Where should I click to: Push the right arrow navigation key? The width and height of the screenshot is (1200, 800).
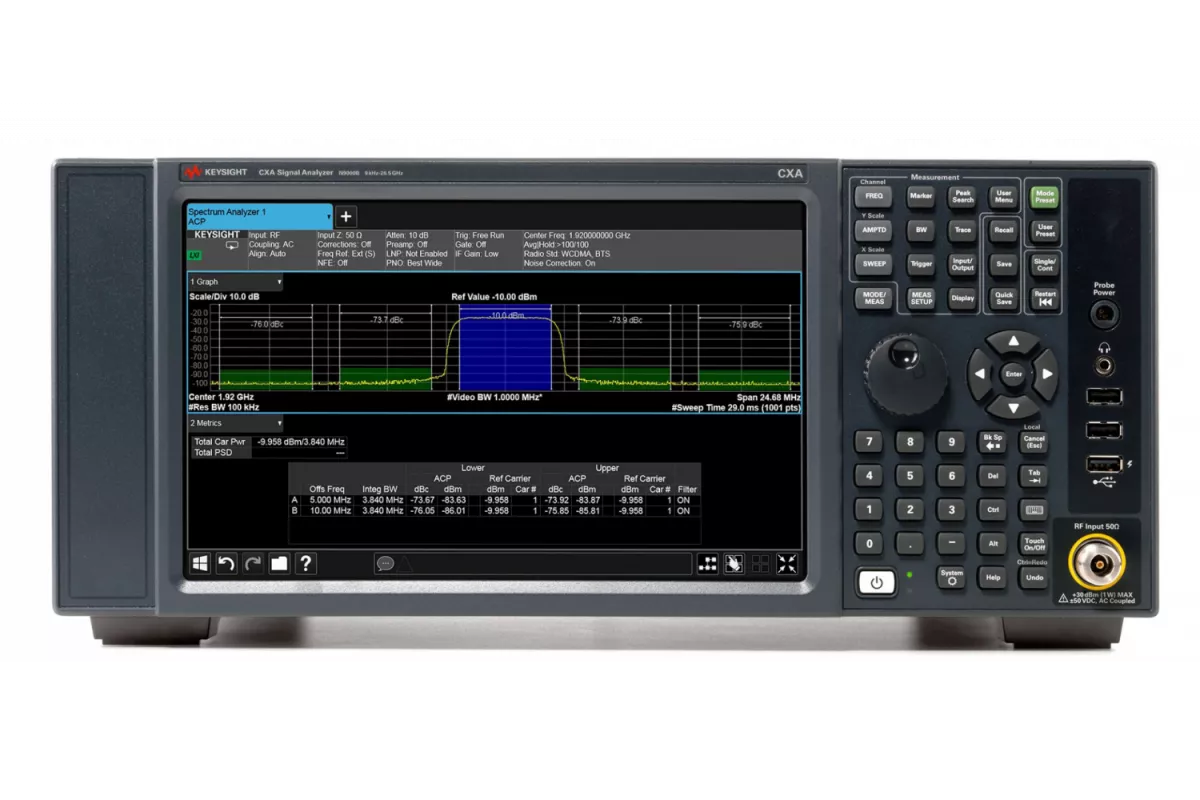1047,374
